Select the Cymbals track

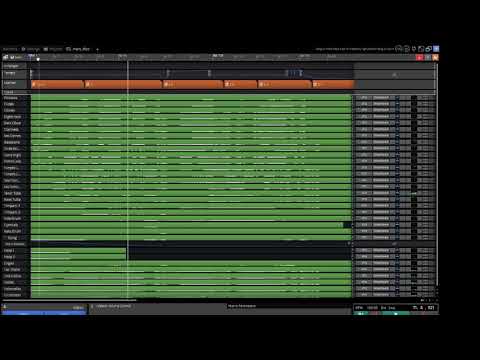click(16, 225)
